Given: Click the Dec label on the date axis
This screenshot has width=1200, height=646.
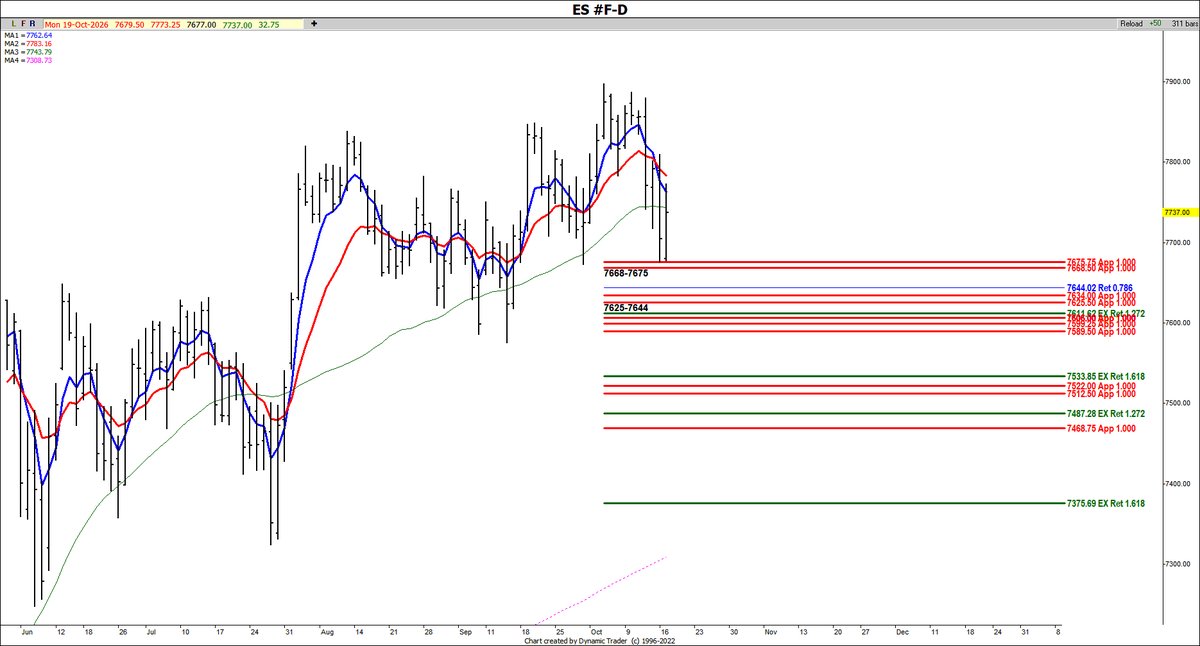Looking at the screenshot, I should click(x=902, y=633).
